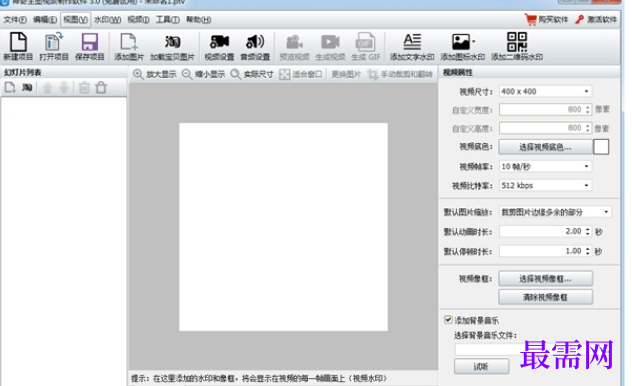This screenshot has width=632, height=386.
Task: Click choose video frame (选择视频像框) button
Action: pos(545,278)
